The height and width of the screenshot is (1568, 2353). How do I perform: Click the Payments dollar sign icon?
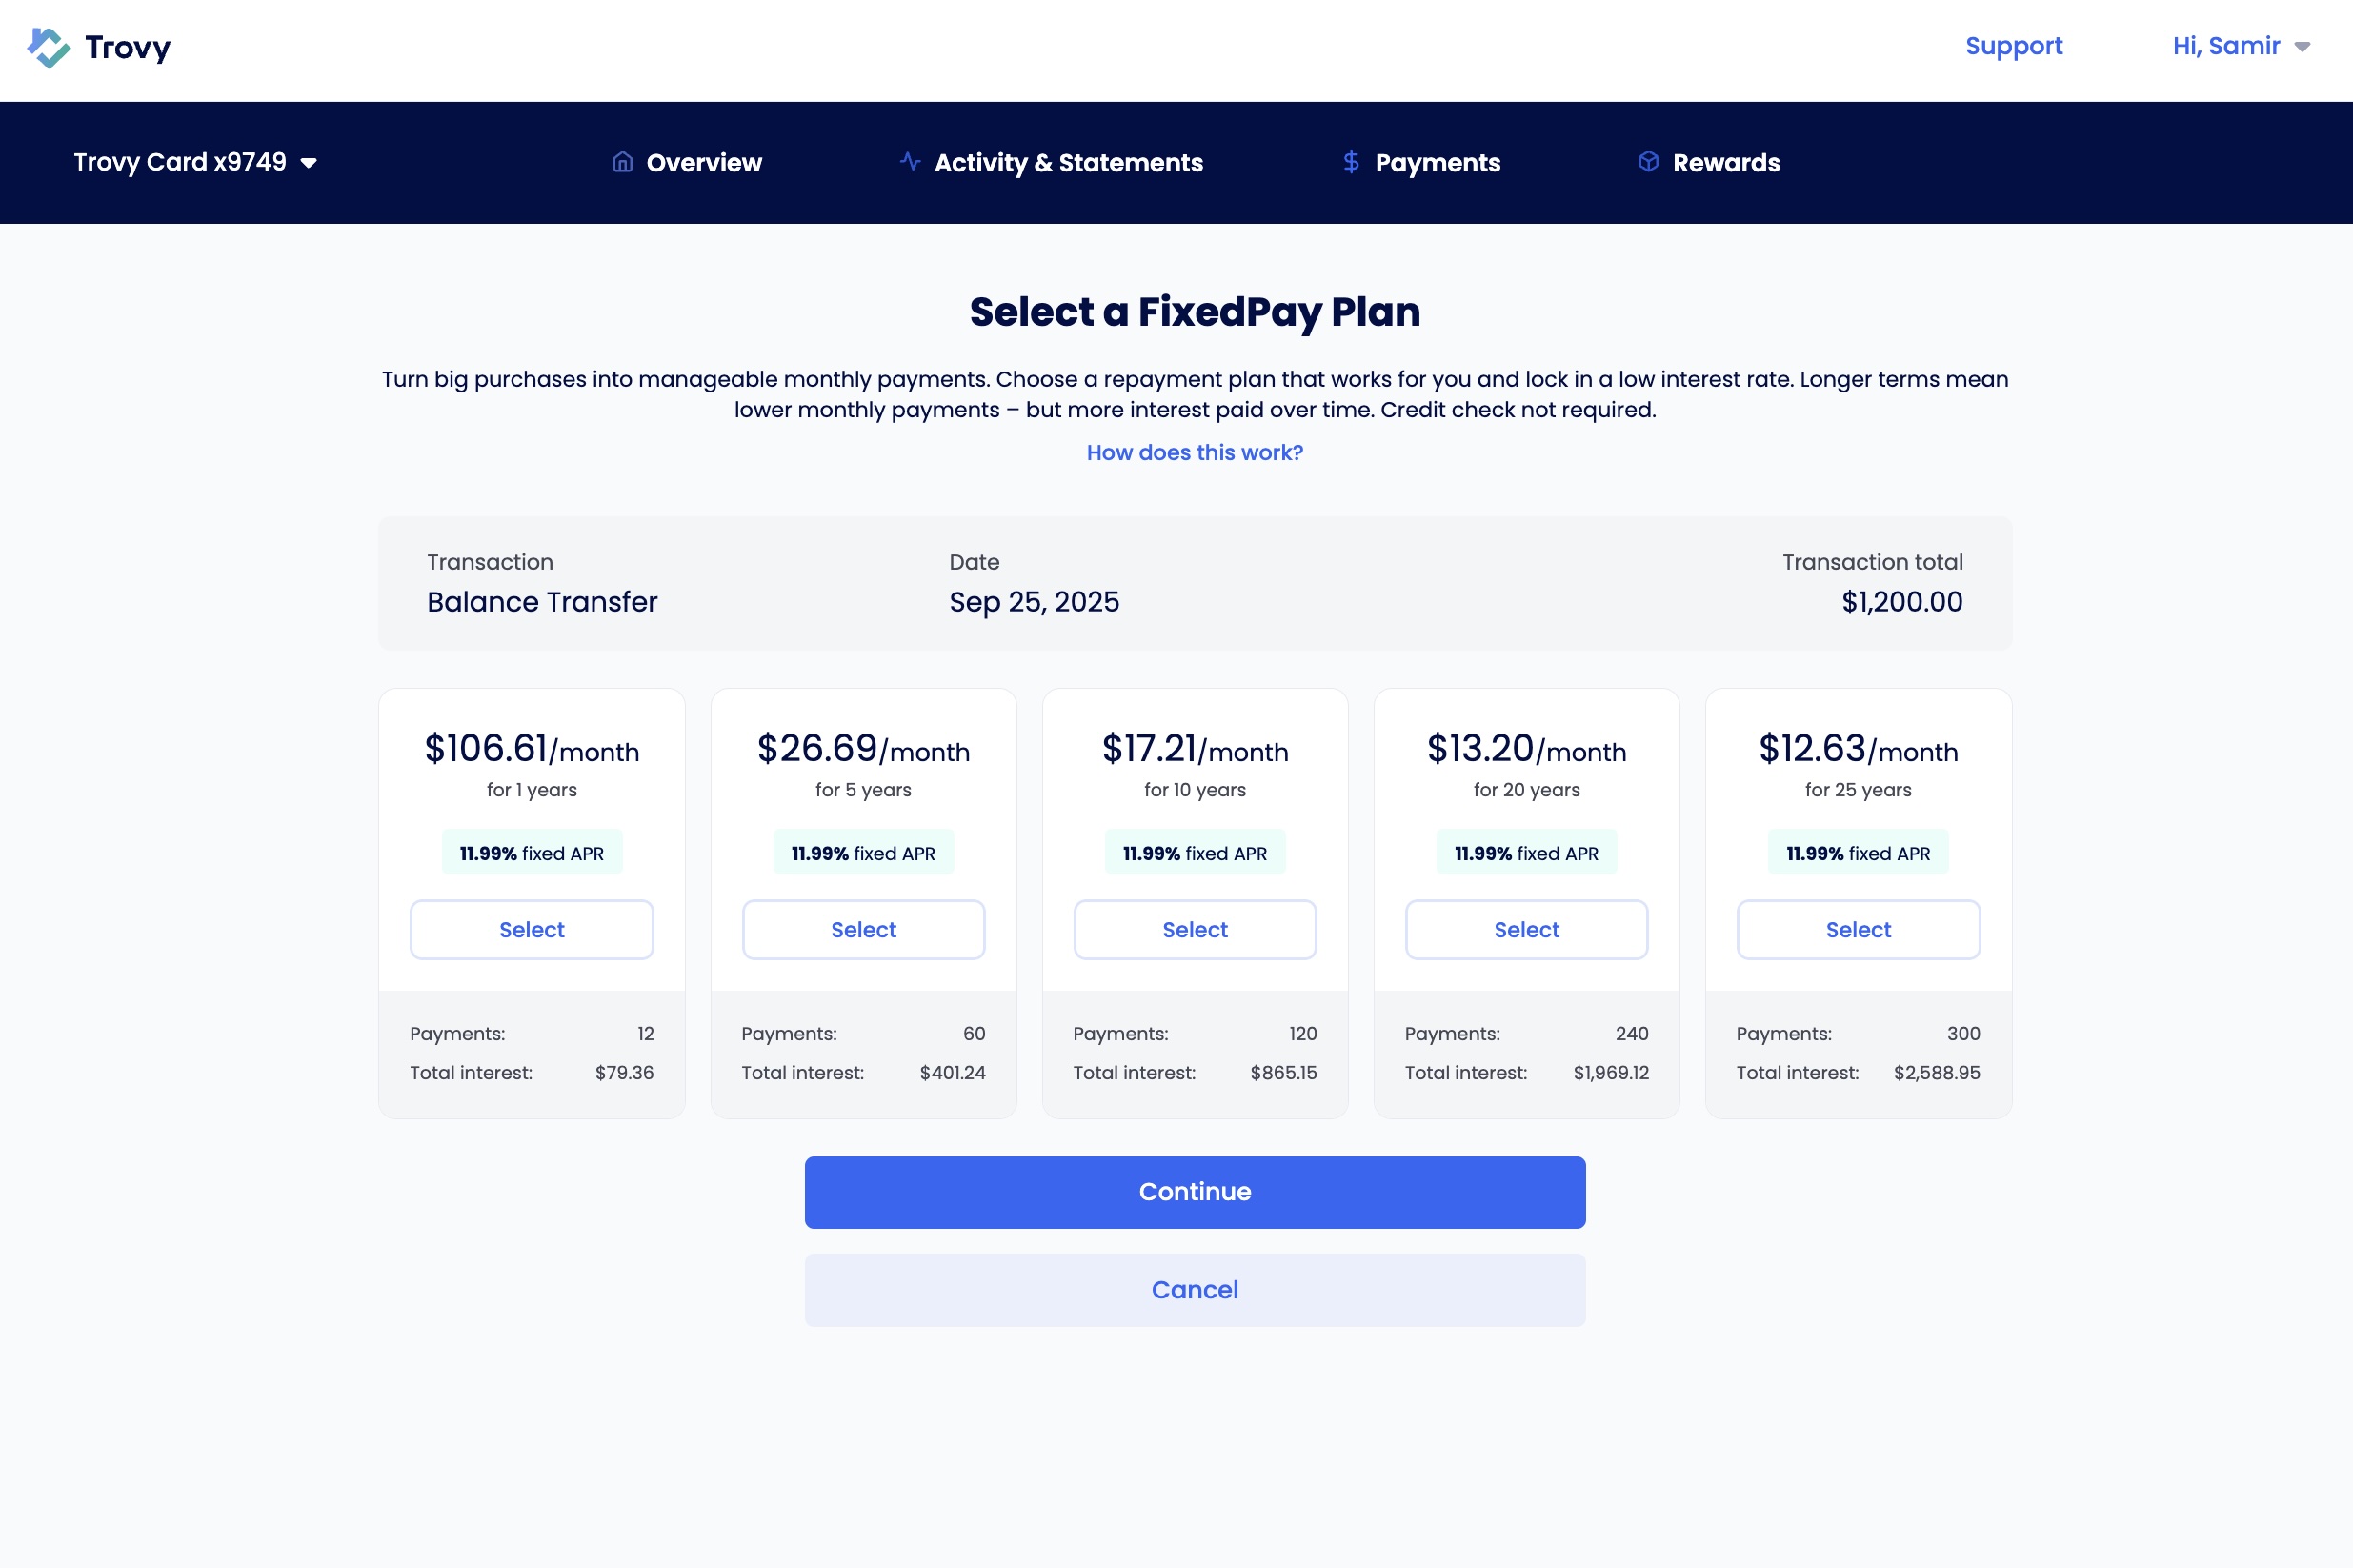click(1350, 162)
